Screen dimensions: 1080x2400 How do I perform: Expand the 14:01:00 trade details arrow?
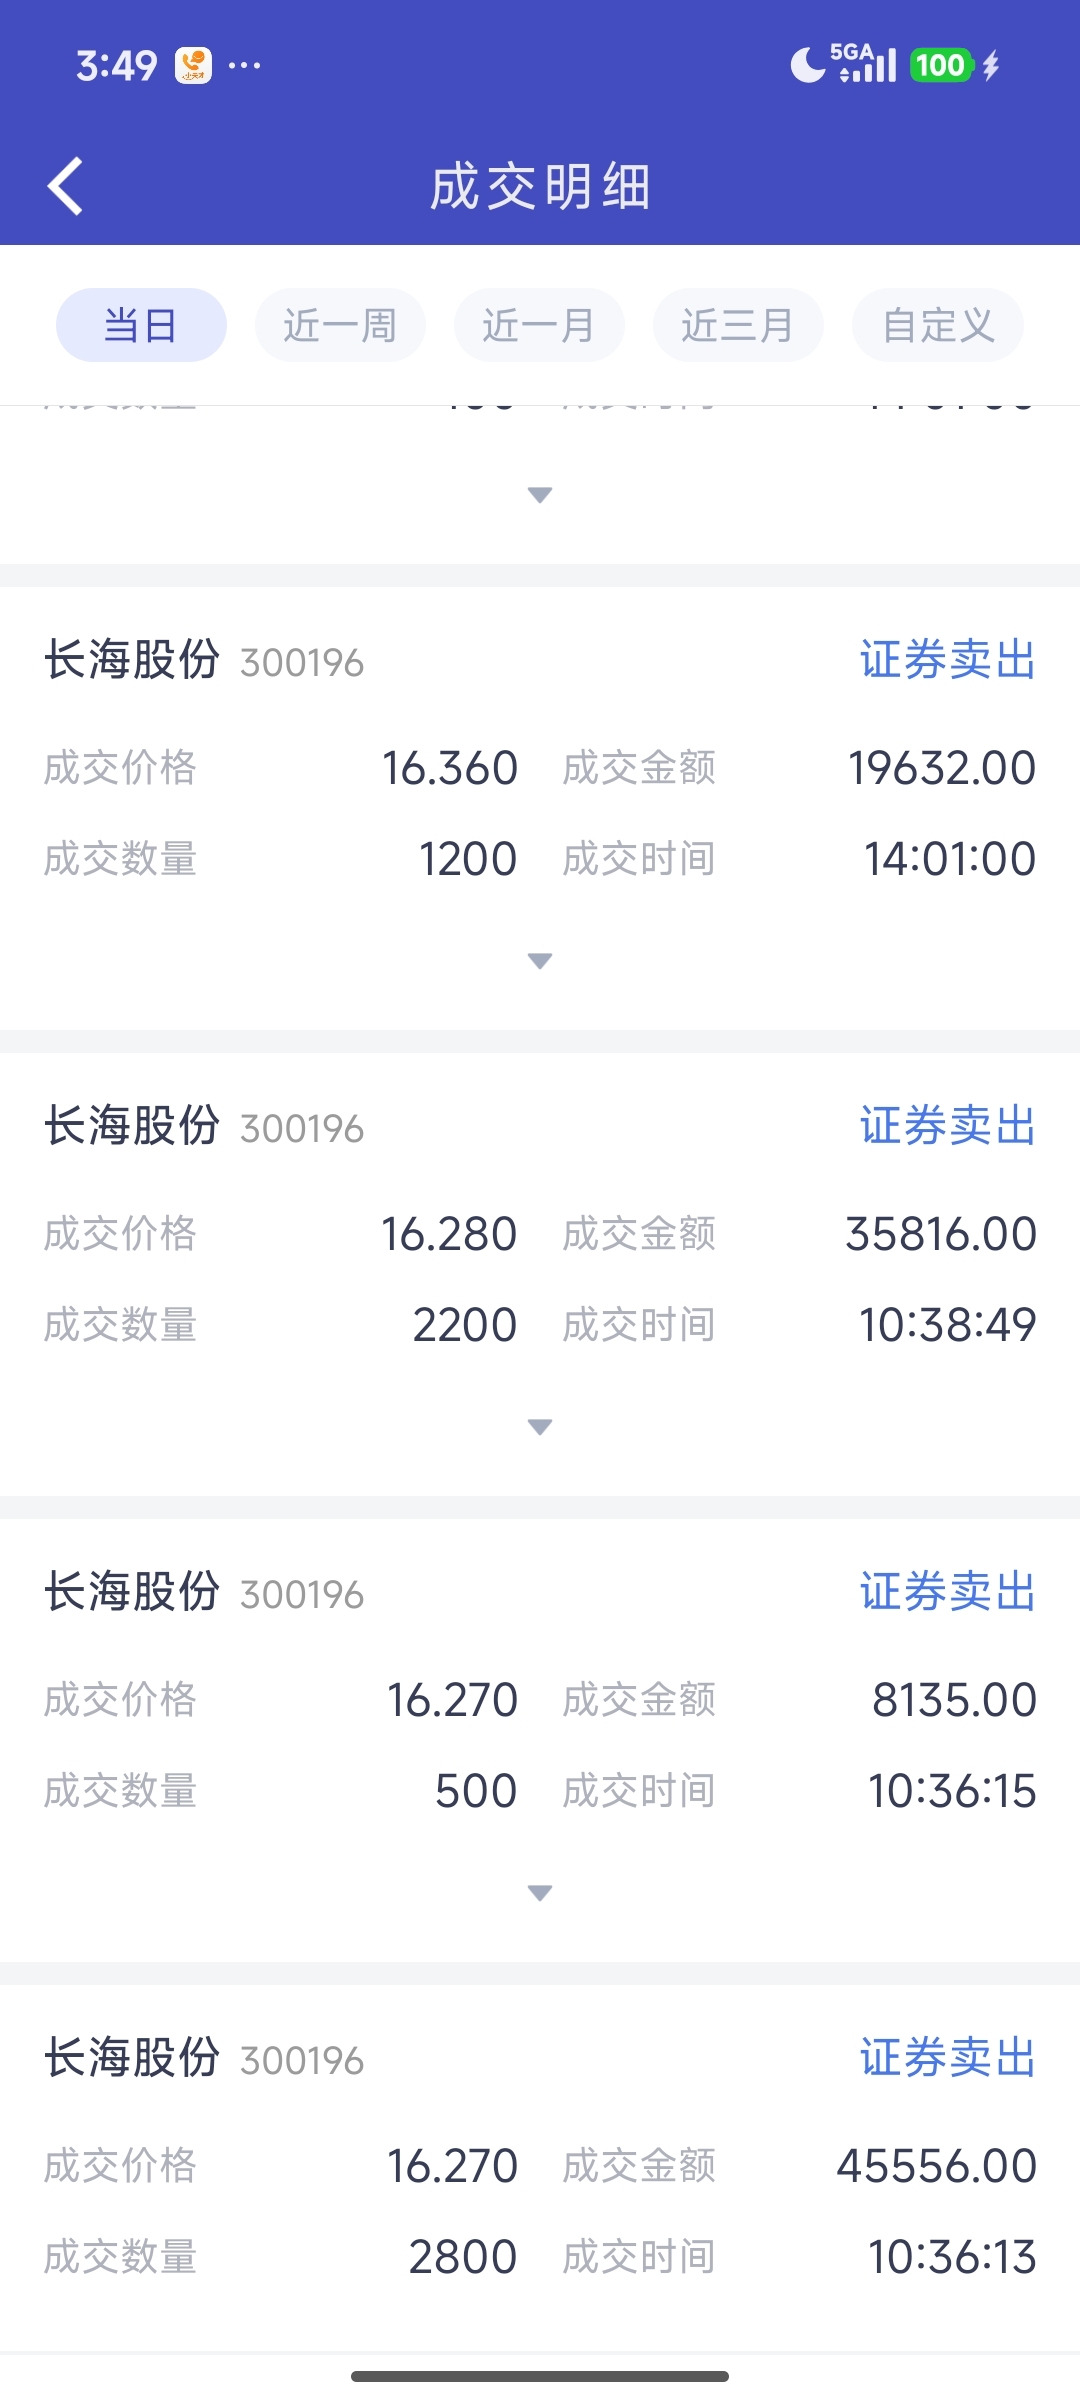pyautogui.click(x=540, y=961)
